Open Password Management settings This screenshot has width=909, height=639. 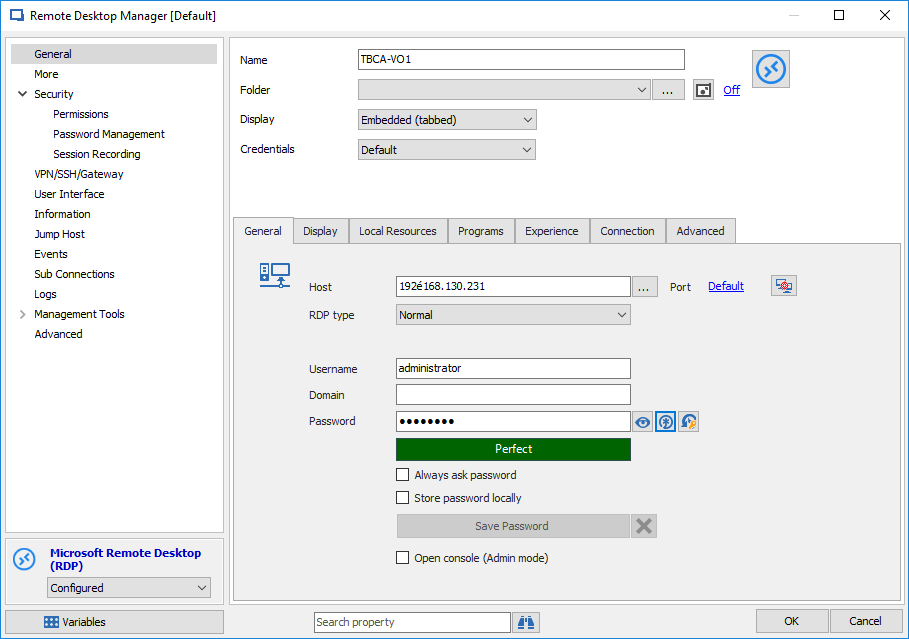click(109, 134)
